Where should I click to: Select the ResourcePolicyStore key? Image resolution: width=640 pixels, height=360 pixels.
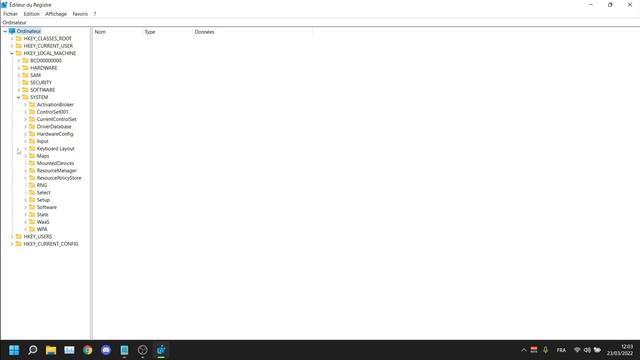point(59,178)
